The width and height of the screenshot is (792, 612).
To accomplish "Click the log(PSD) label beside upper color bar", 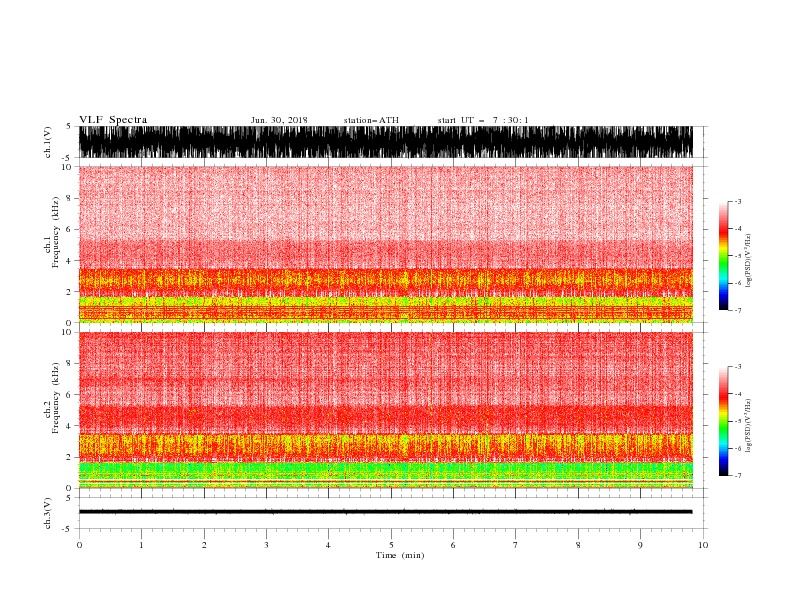I will pyautogui.click(x=748, y=261).
